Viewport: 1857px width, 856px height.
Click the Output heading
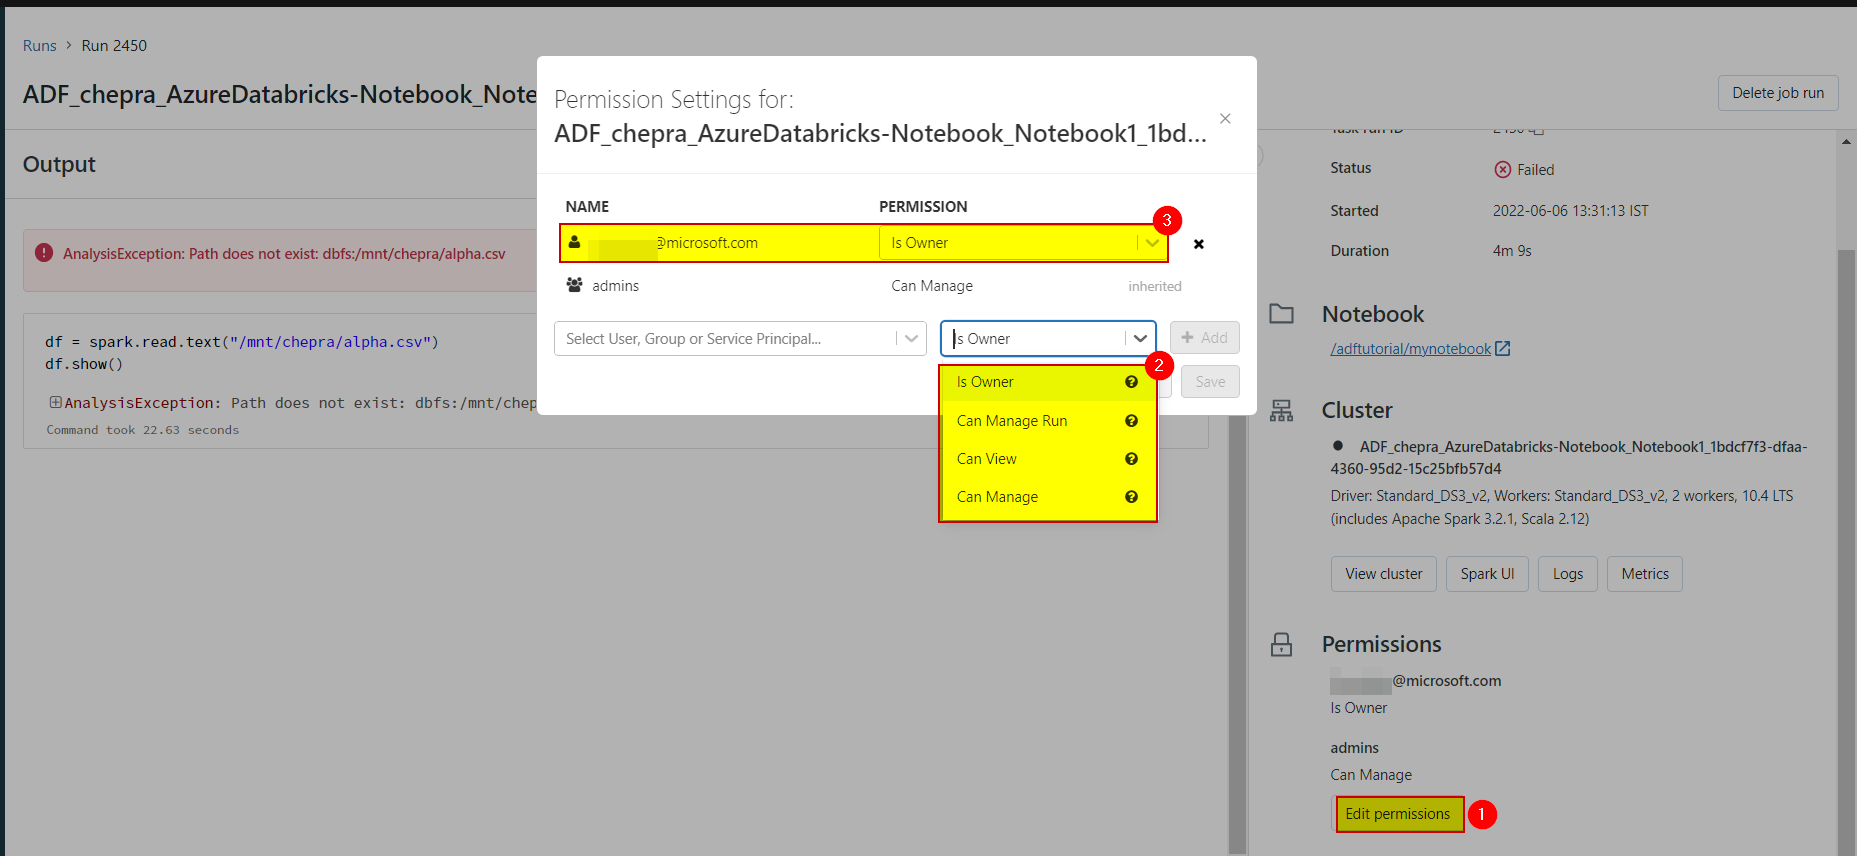[59, 164]
